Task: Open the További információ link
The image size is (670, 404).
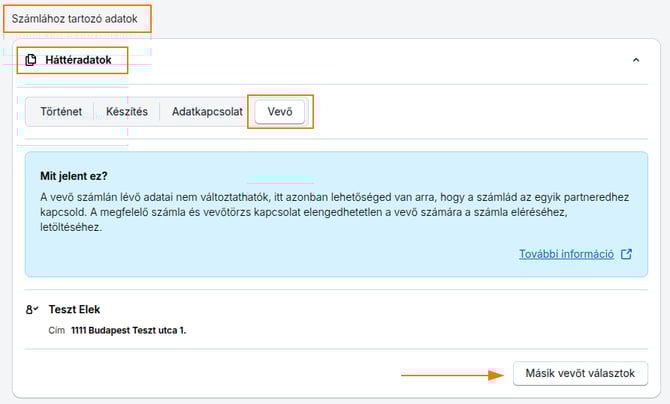Action: pos(566,254)
